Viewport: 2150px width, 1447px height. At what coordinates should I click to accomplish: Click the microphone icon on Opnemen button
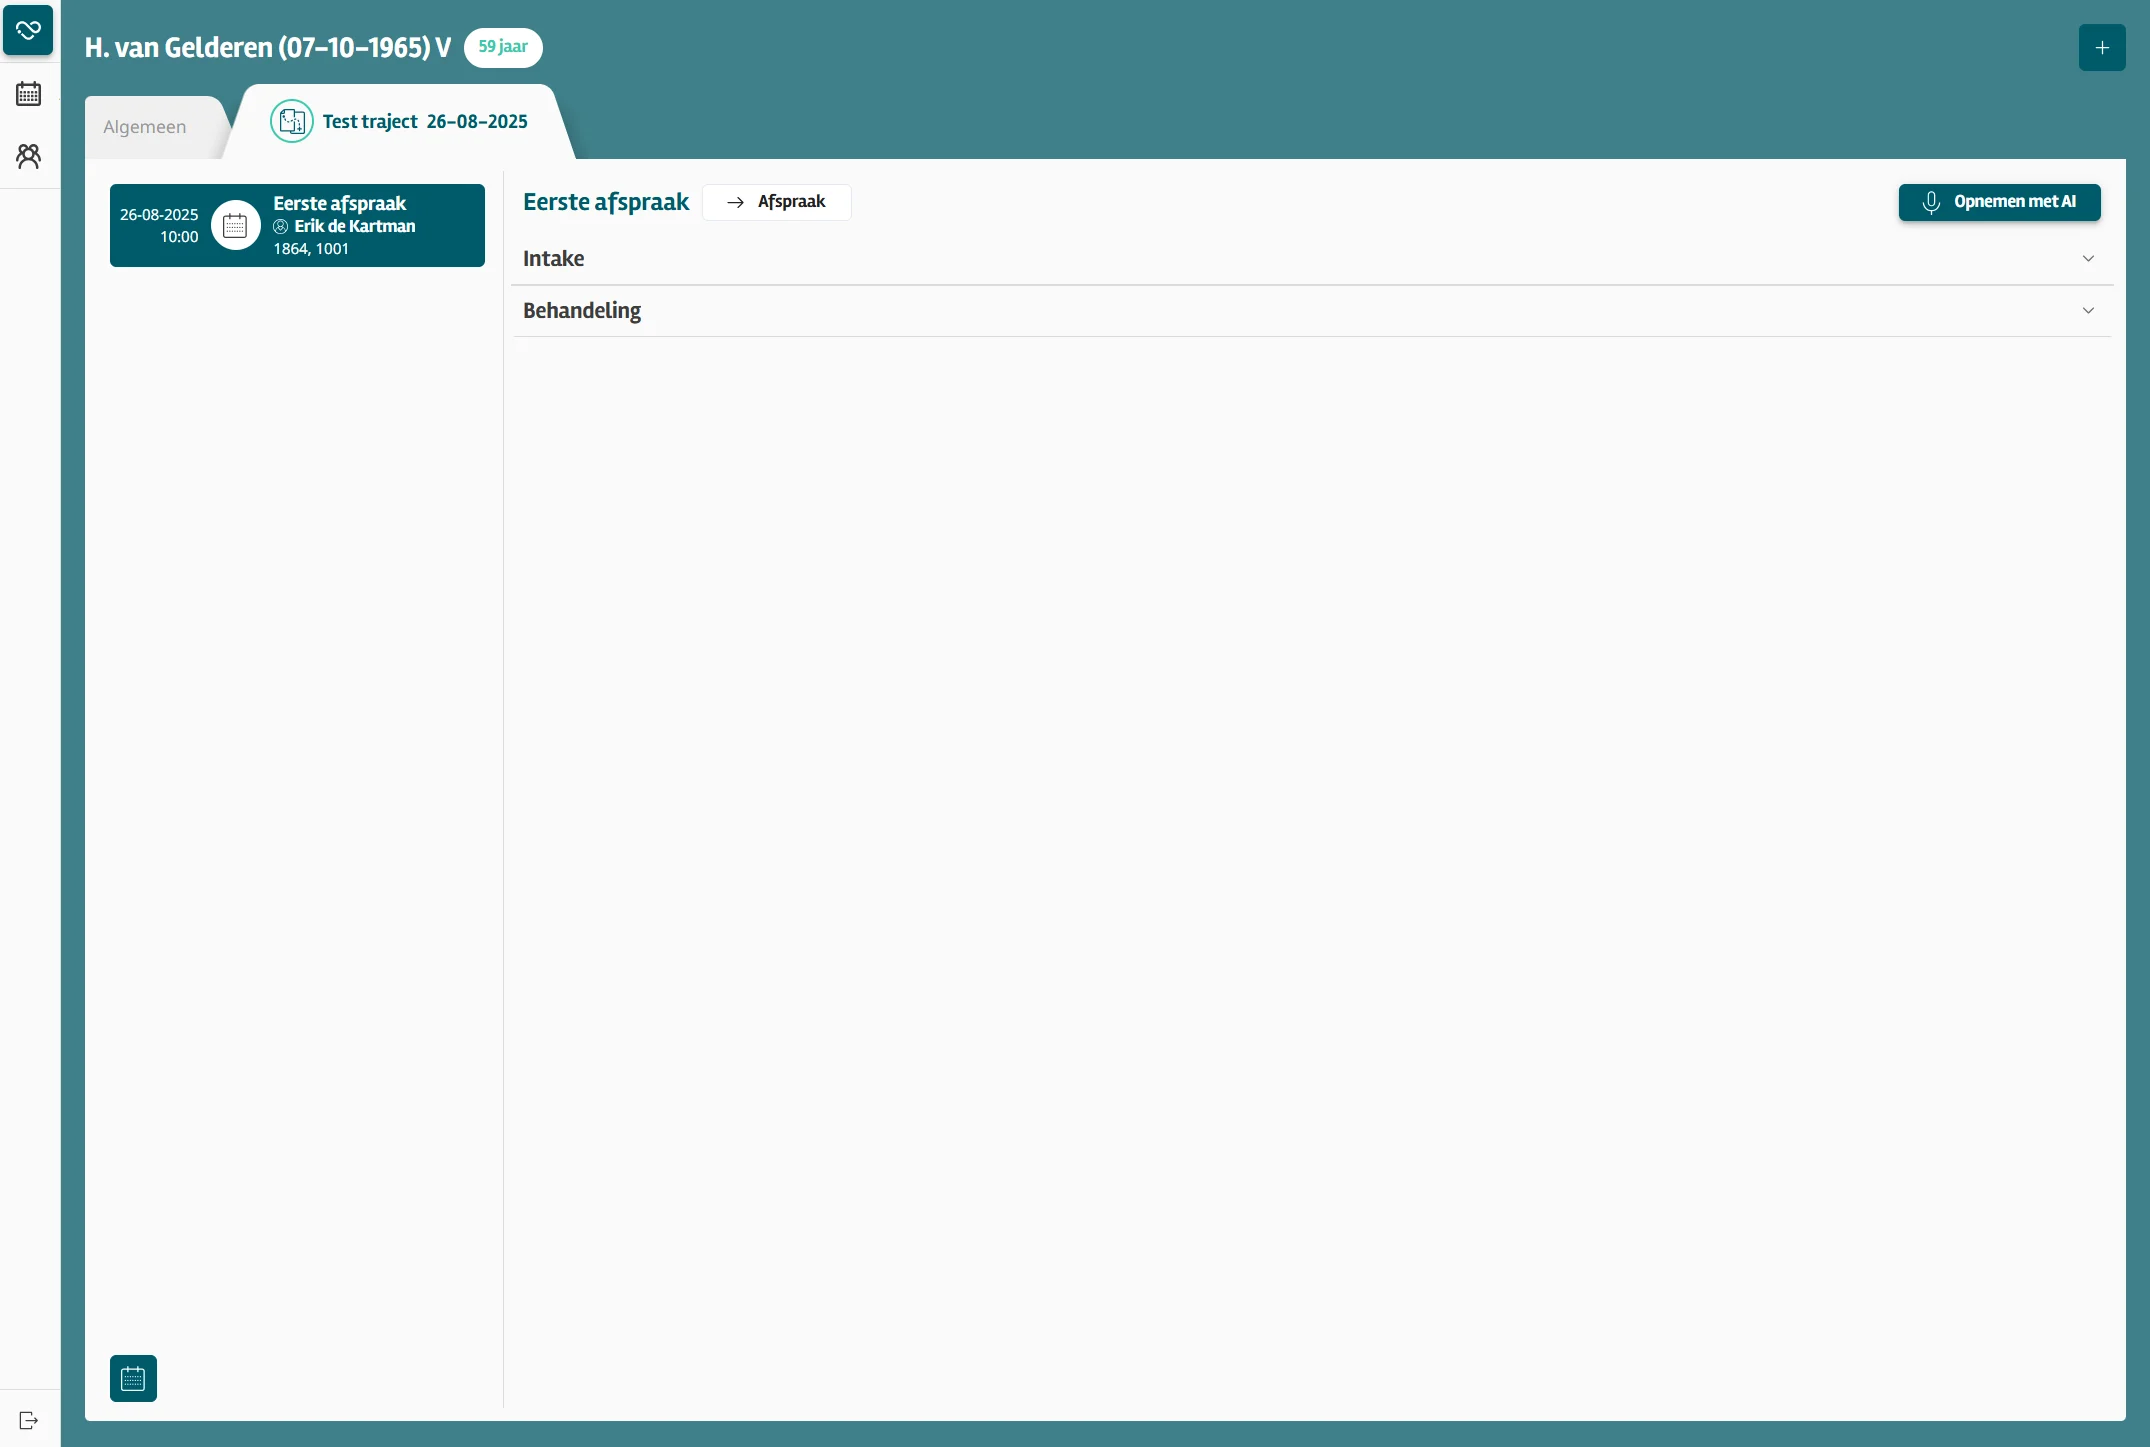[x=1931, y=202]
